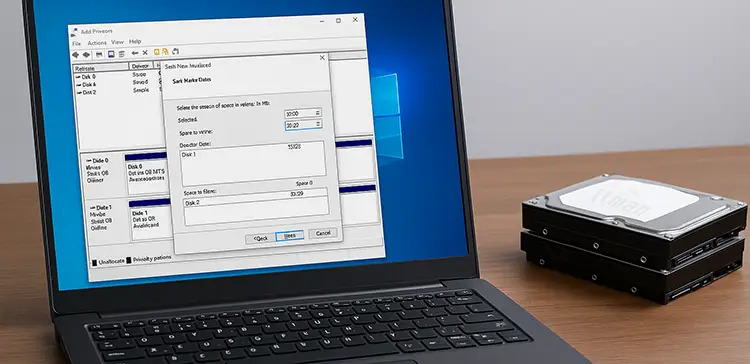Click the thin black left-arrow toolbar icon
The width and height of the screenshot is (750, 364).
tap(135, 53)
